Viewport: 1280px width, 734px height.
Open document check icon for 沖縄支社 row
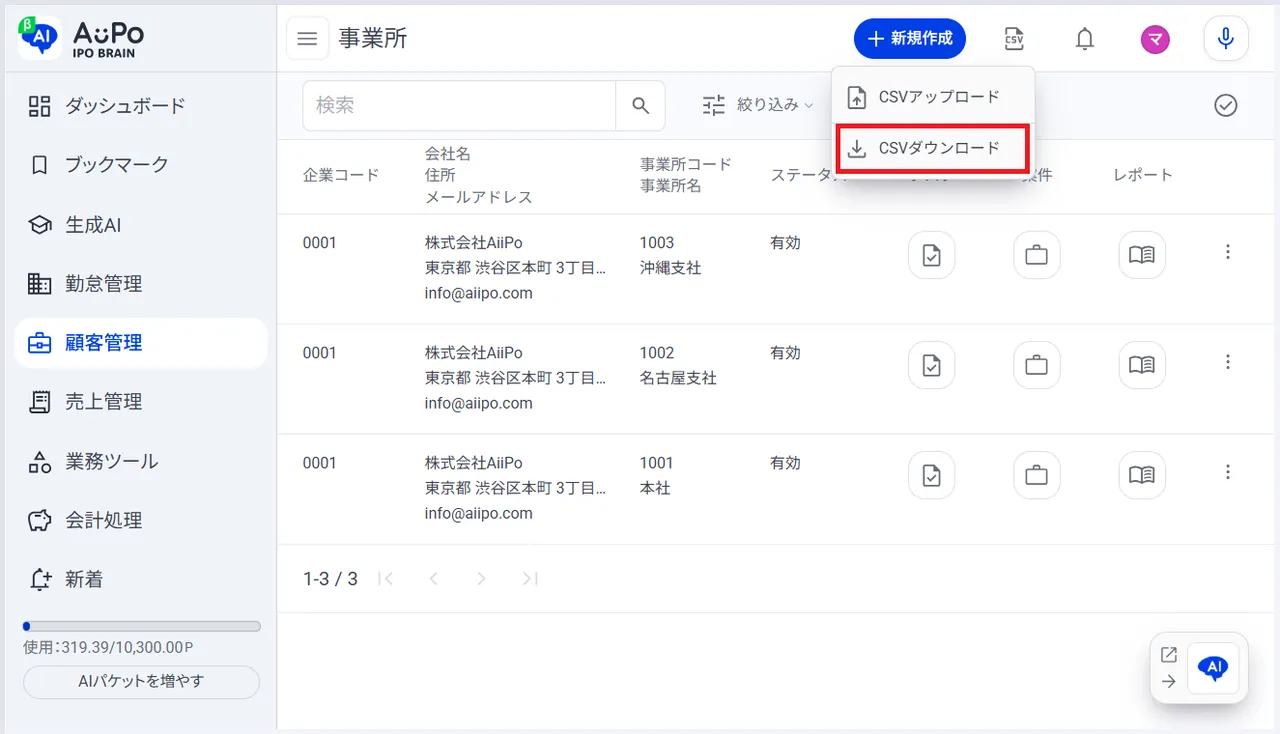click(931, 256)
